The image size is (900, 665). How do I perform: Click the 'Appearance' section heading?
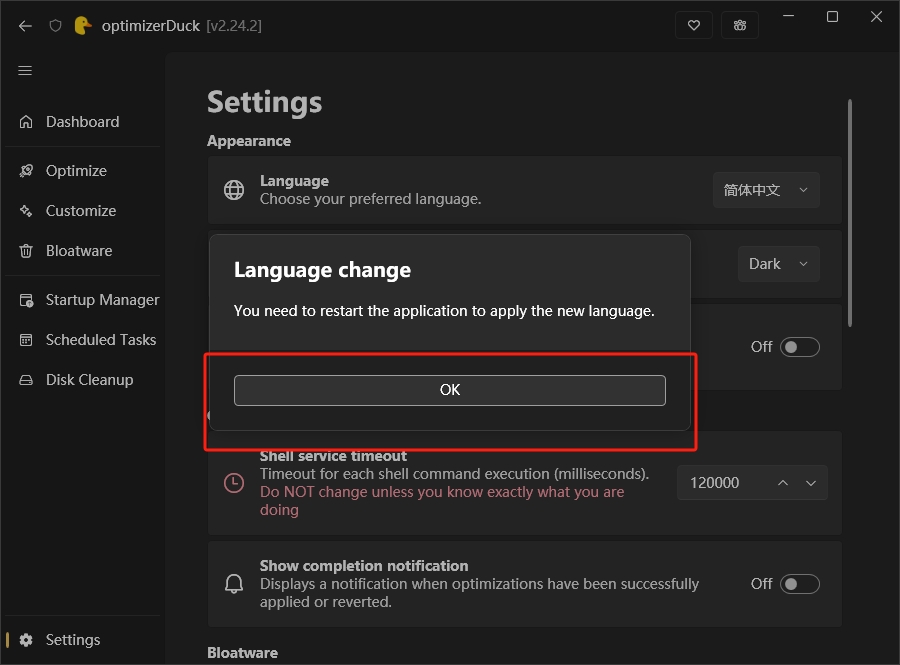tap(249, 141)
